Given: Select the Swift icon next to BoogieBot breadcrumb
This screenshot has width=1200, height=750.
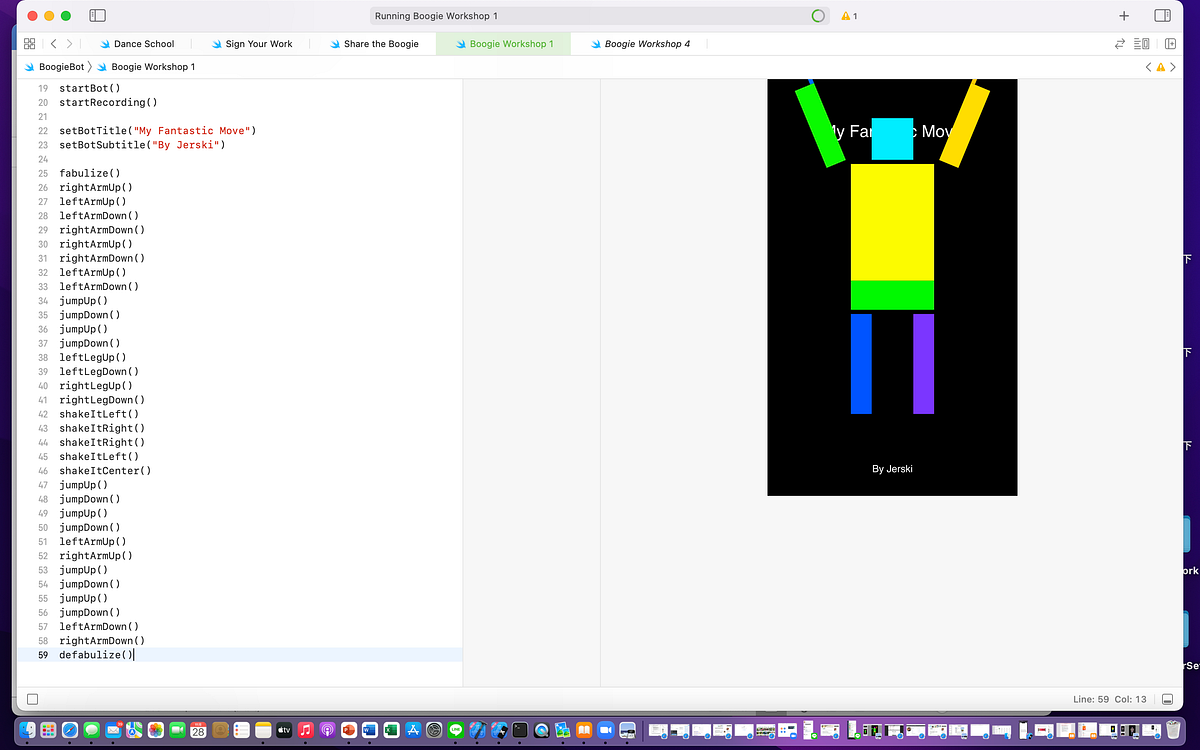Looking at the screenshot, I should click(30, 66).
